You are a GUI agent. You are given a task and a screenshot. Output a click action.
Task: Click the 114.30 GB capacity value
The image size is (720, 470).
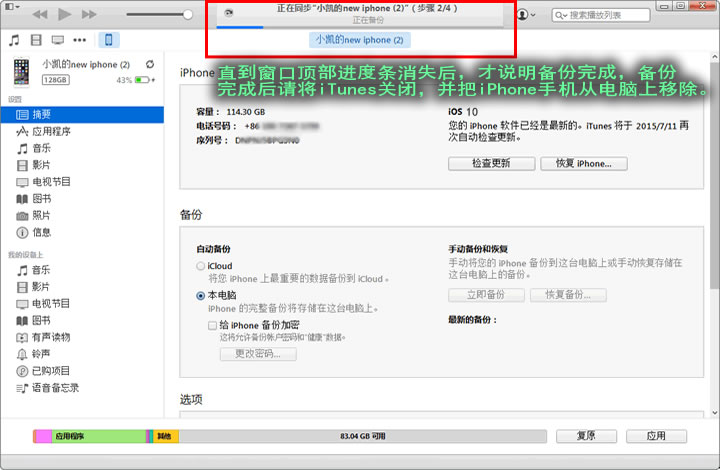tap(246, 112)
